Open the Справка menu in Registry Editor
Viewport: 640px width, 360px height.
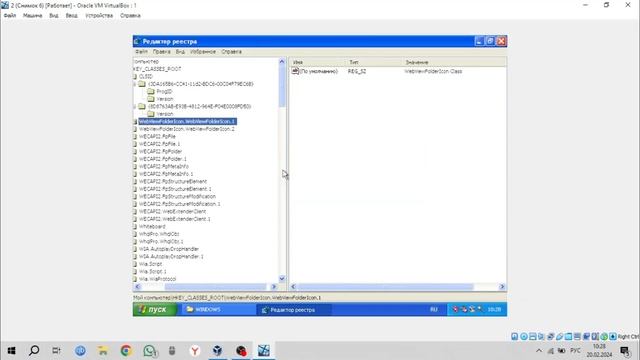click(x=231, y=52)
